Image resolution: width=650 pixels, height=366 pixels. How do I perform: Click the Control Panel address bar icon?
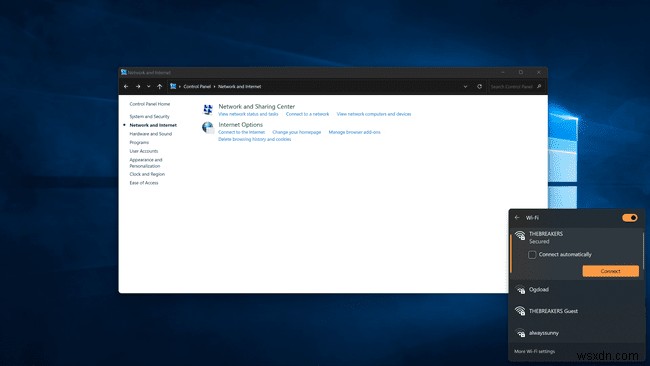pos(173,86)
